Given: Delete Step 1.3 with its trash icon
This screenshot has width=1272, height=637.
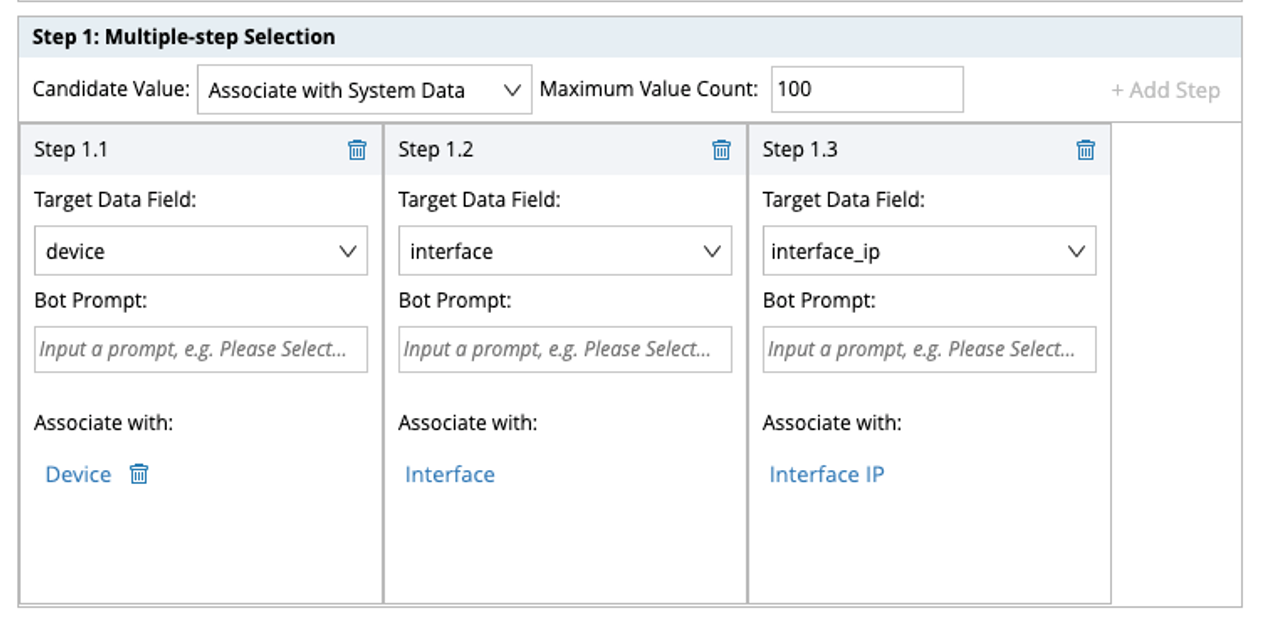Looking at the screenshot, I should (x=1085, y=150).
